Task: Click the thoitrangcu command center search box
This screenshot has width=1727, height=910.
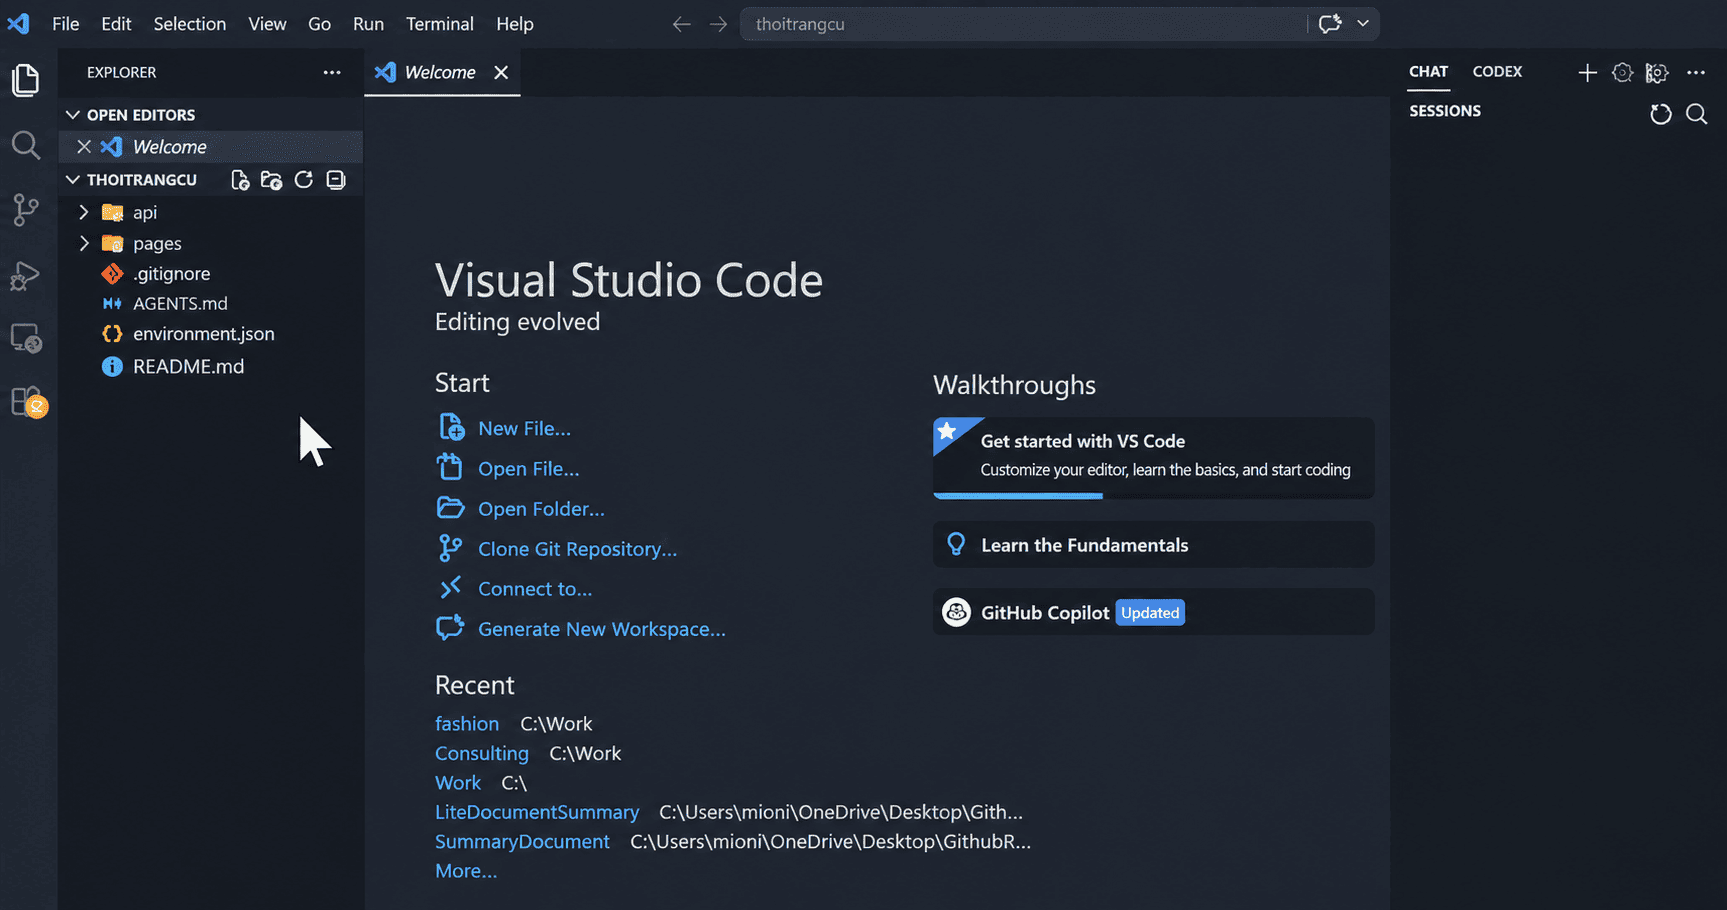Action: point(1023,24)
